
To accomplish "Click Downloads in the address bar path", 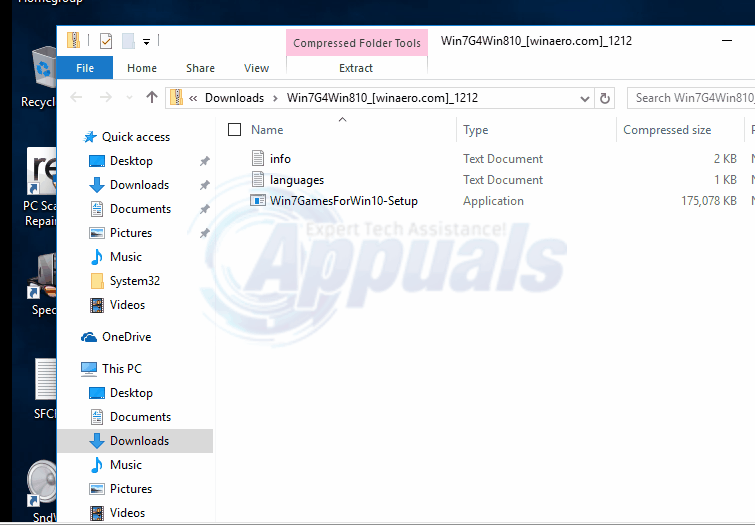I will point(234,98).
